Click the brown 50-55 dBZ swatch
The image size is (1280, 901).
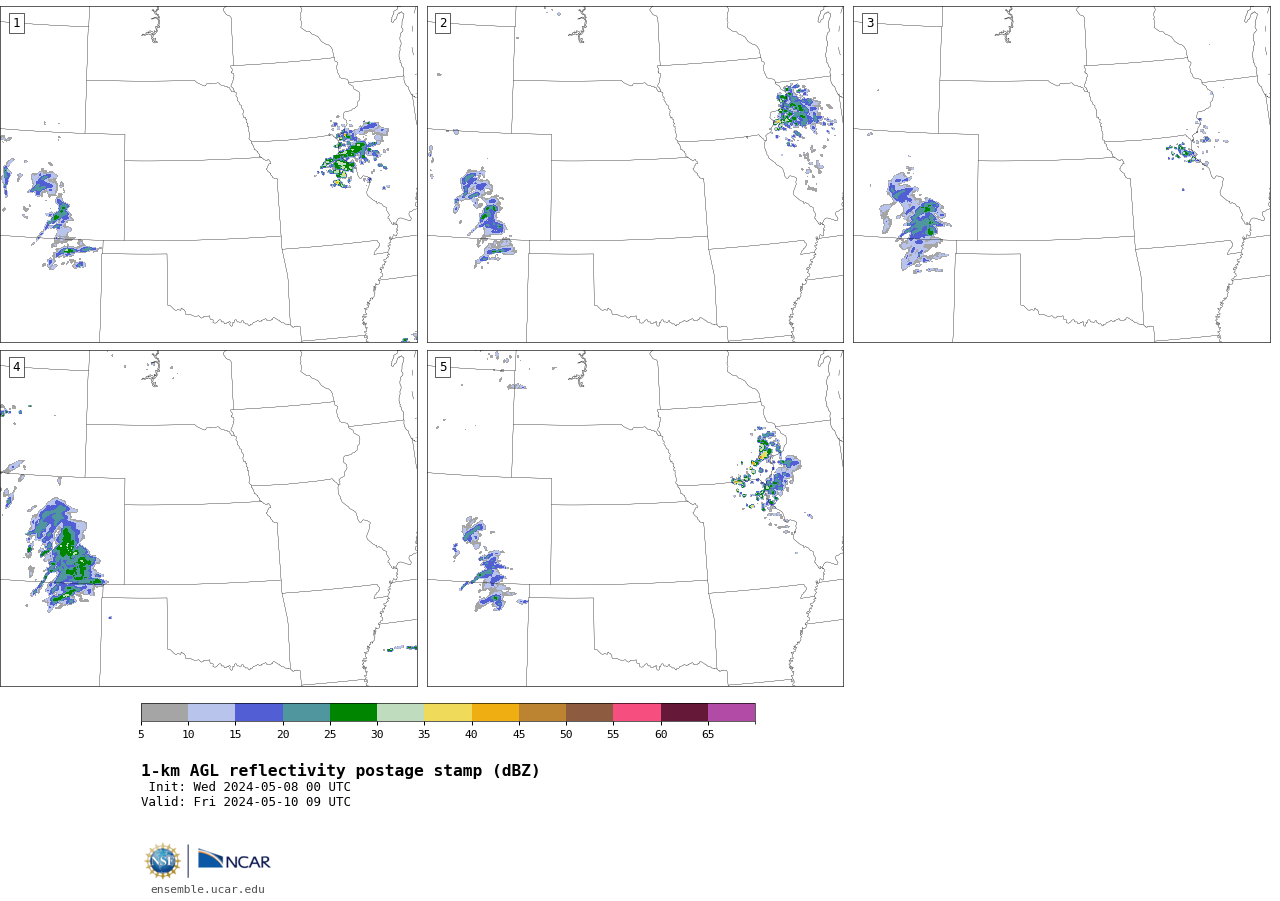tap(589, 713)
